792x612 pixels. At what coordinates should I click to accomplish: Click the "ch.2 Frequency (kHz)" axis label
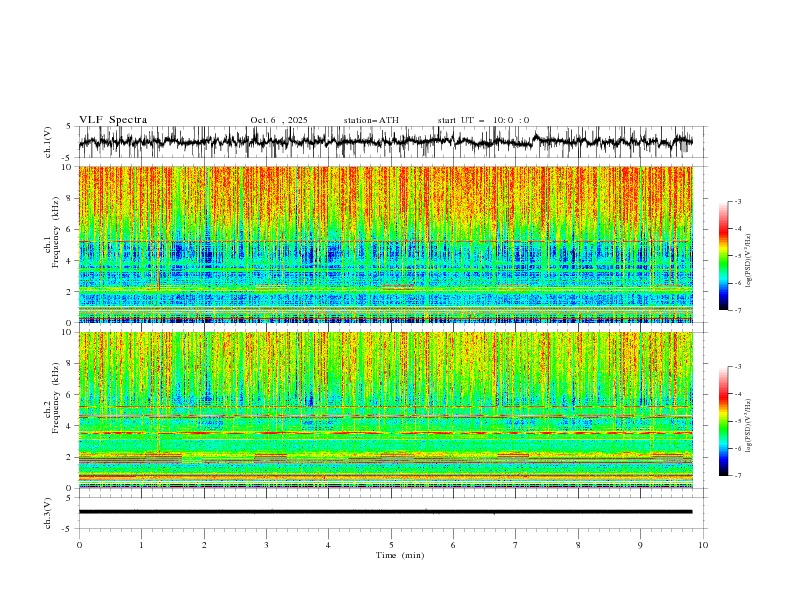(x=52, y=398)
